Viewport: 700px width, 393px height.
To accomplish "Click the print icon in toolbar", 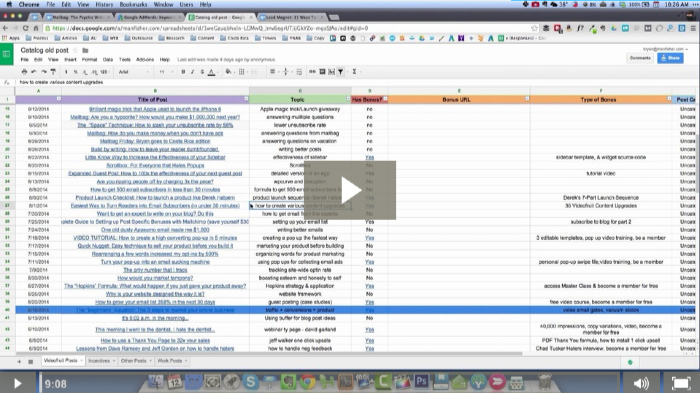I will 24,71.
